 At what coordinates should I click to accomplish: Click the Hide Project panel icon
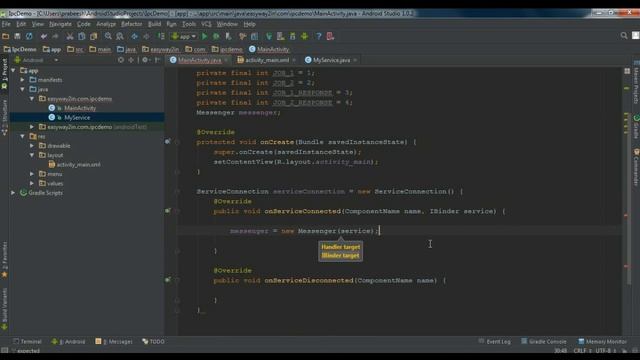[158, 60]
